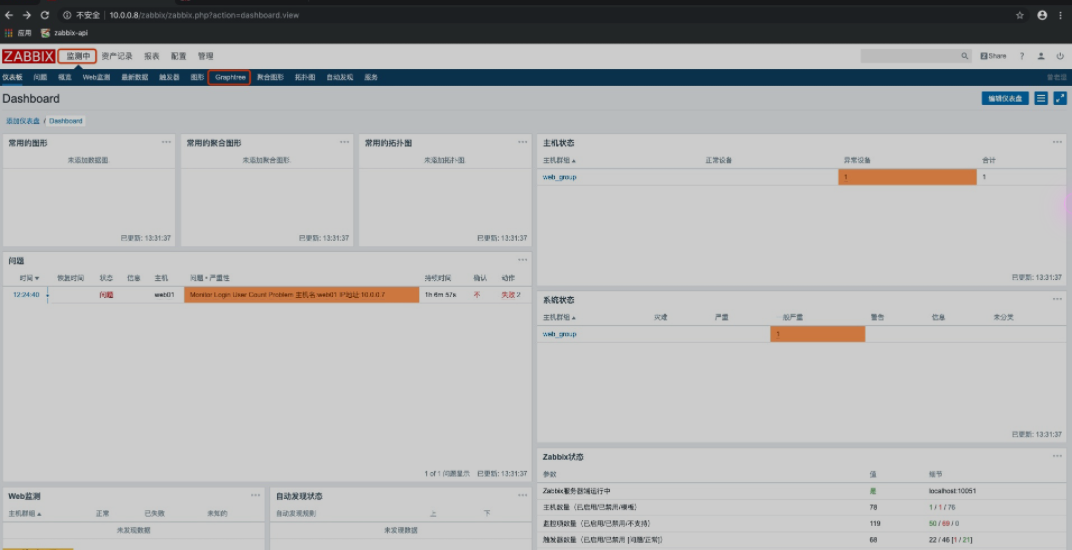Sort 系统状态 table by 主机群组 header

(559, 318)
